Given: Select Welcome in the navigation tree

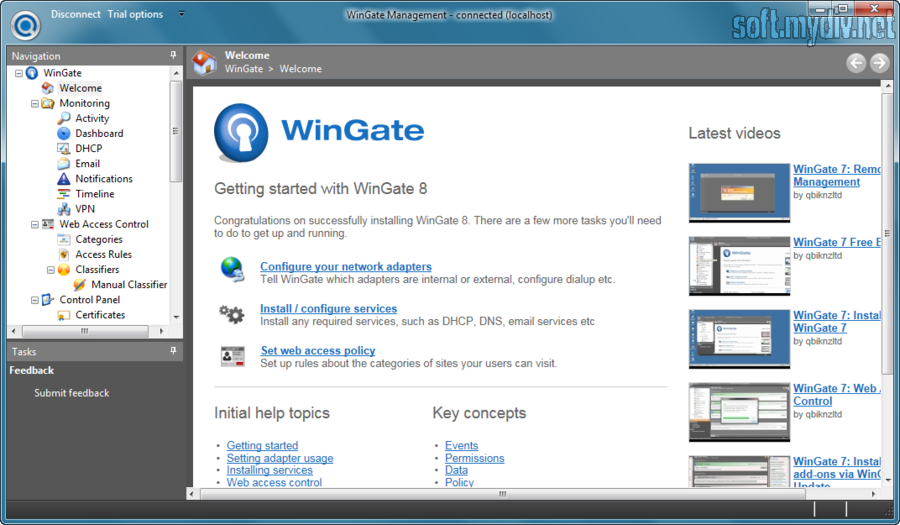Looking at the screenshot, I should pos(80,88).
